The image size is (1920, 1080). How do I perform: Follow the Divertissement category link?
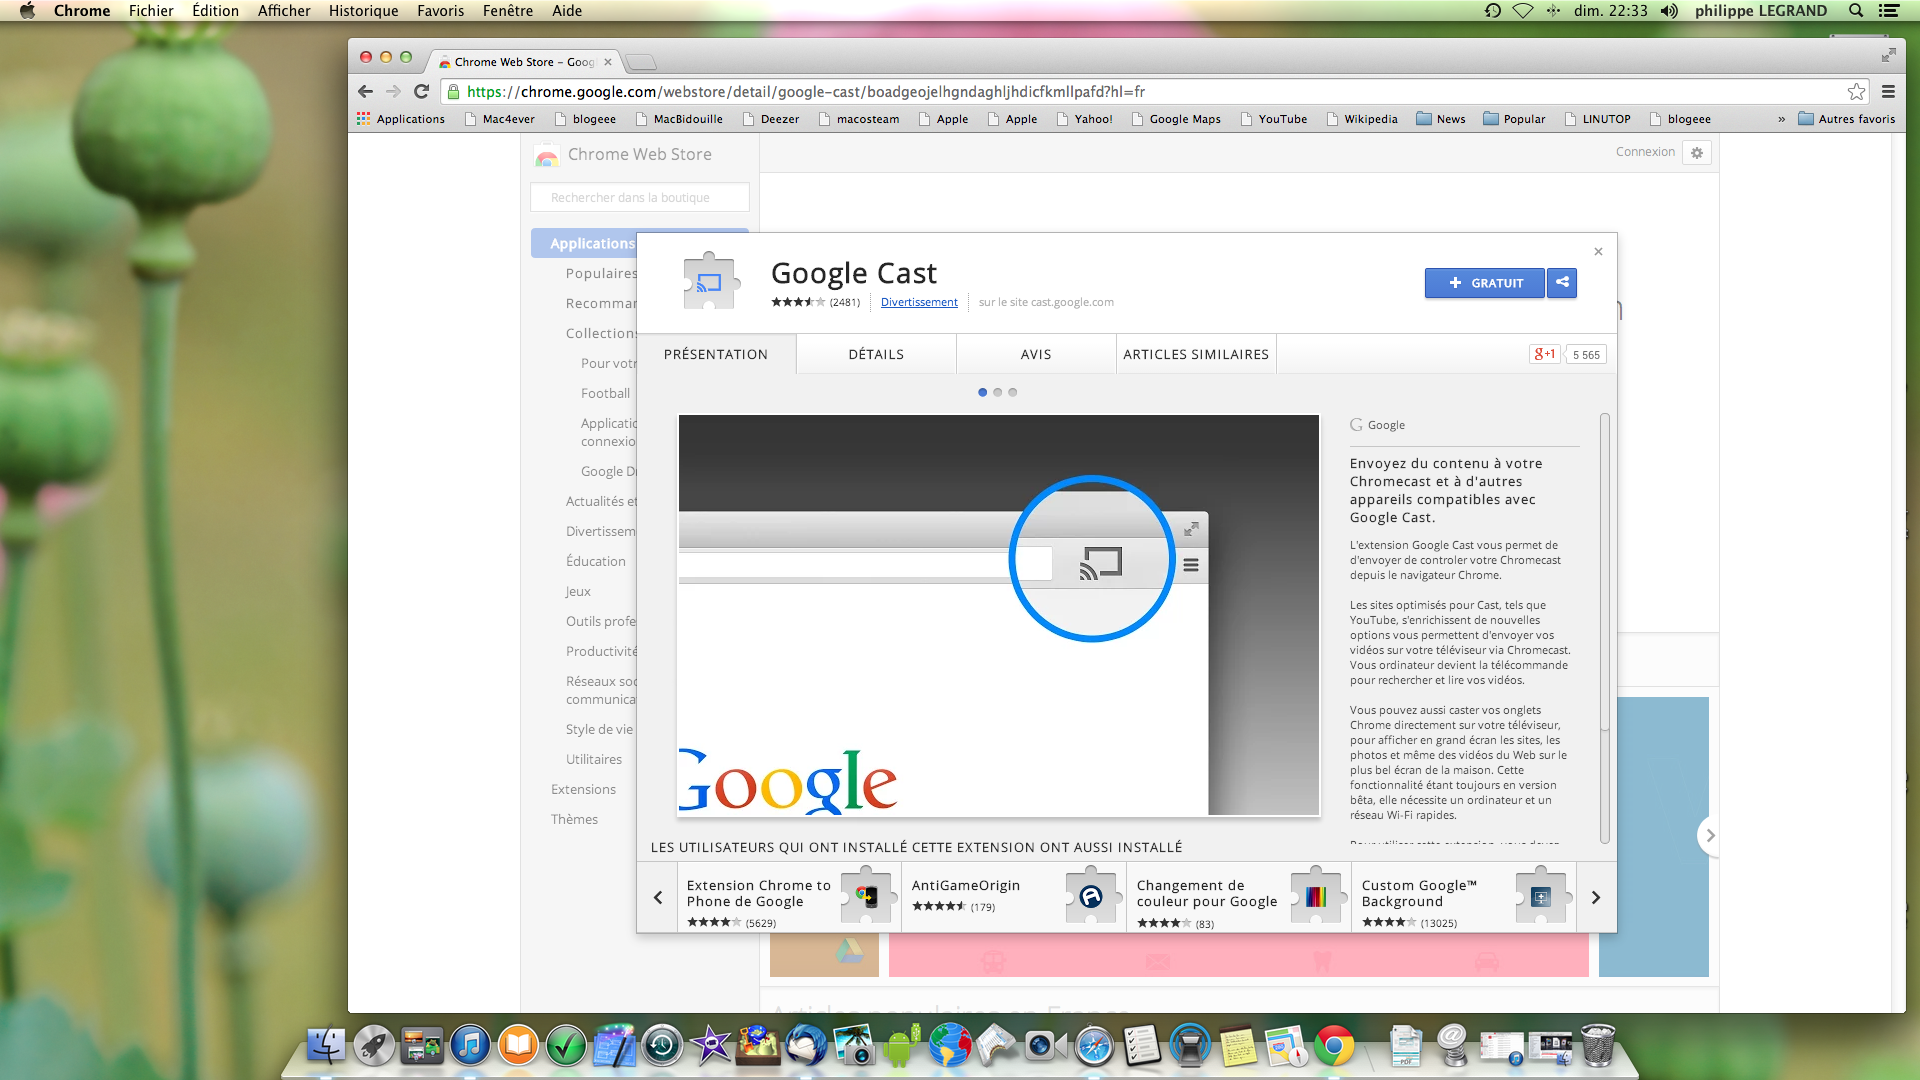point(919,302)
